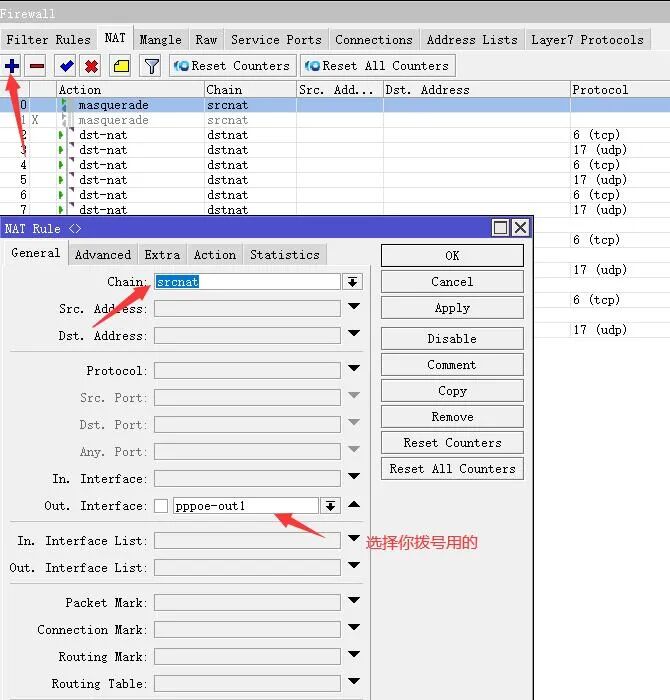
Task: Maximize the NAT Rule dialog
Action: tap(500, 228)
